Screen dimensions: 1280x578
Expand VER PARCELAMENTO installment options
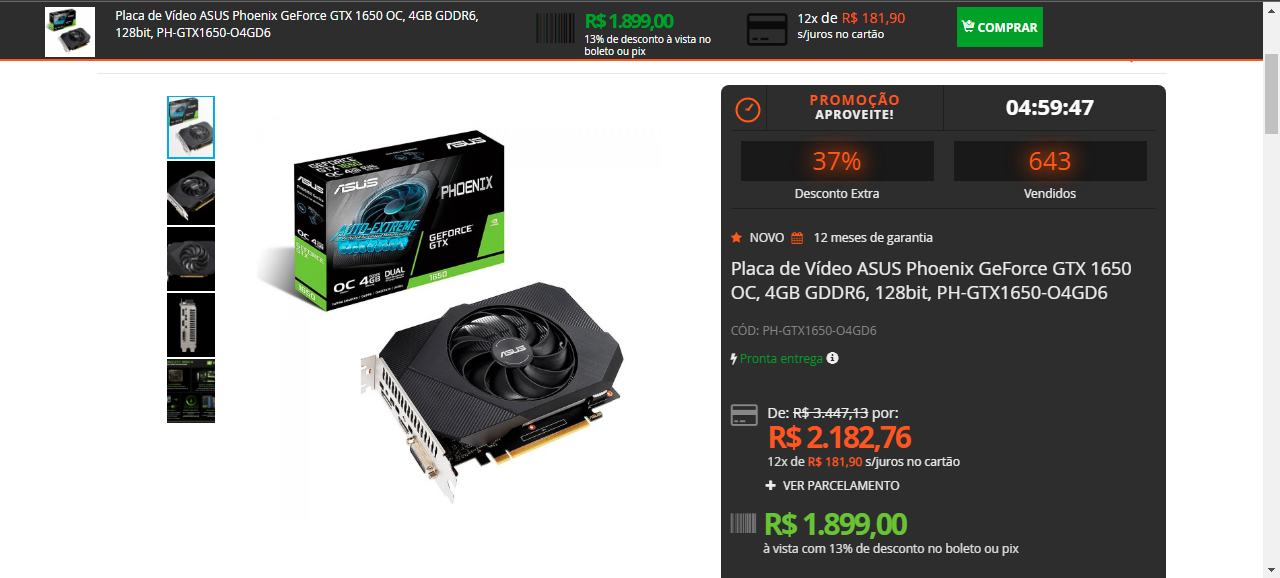coord(832,485)
